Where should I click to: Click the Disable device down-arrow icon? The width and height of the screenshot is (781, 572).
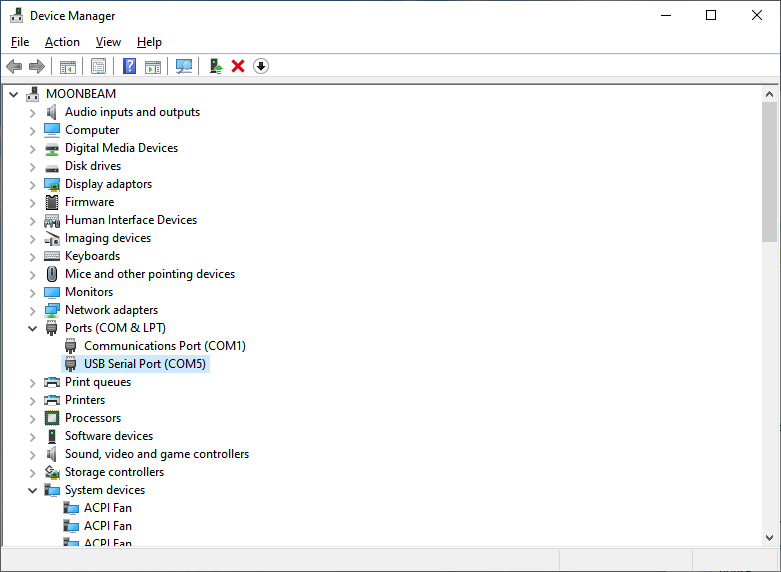[x=261, y=66]
